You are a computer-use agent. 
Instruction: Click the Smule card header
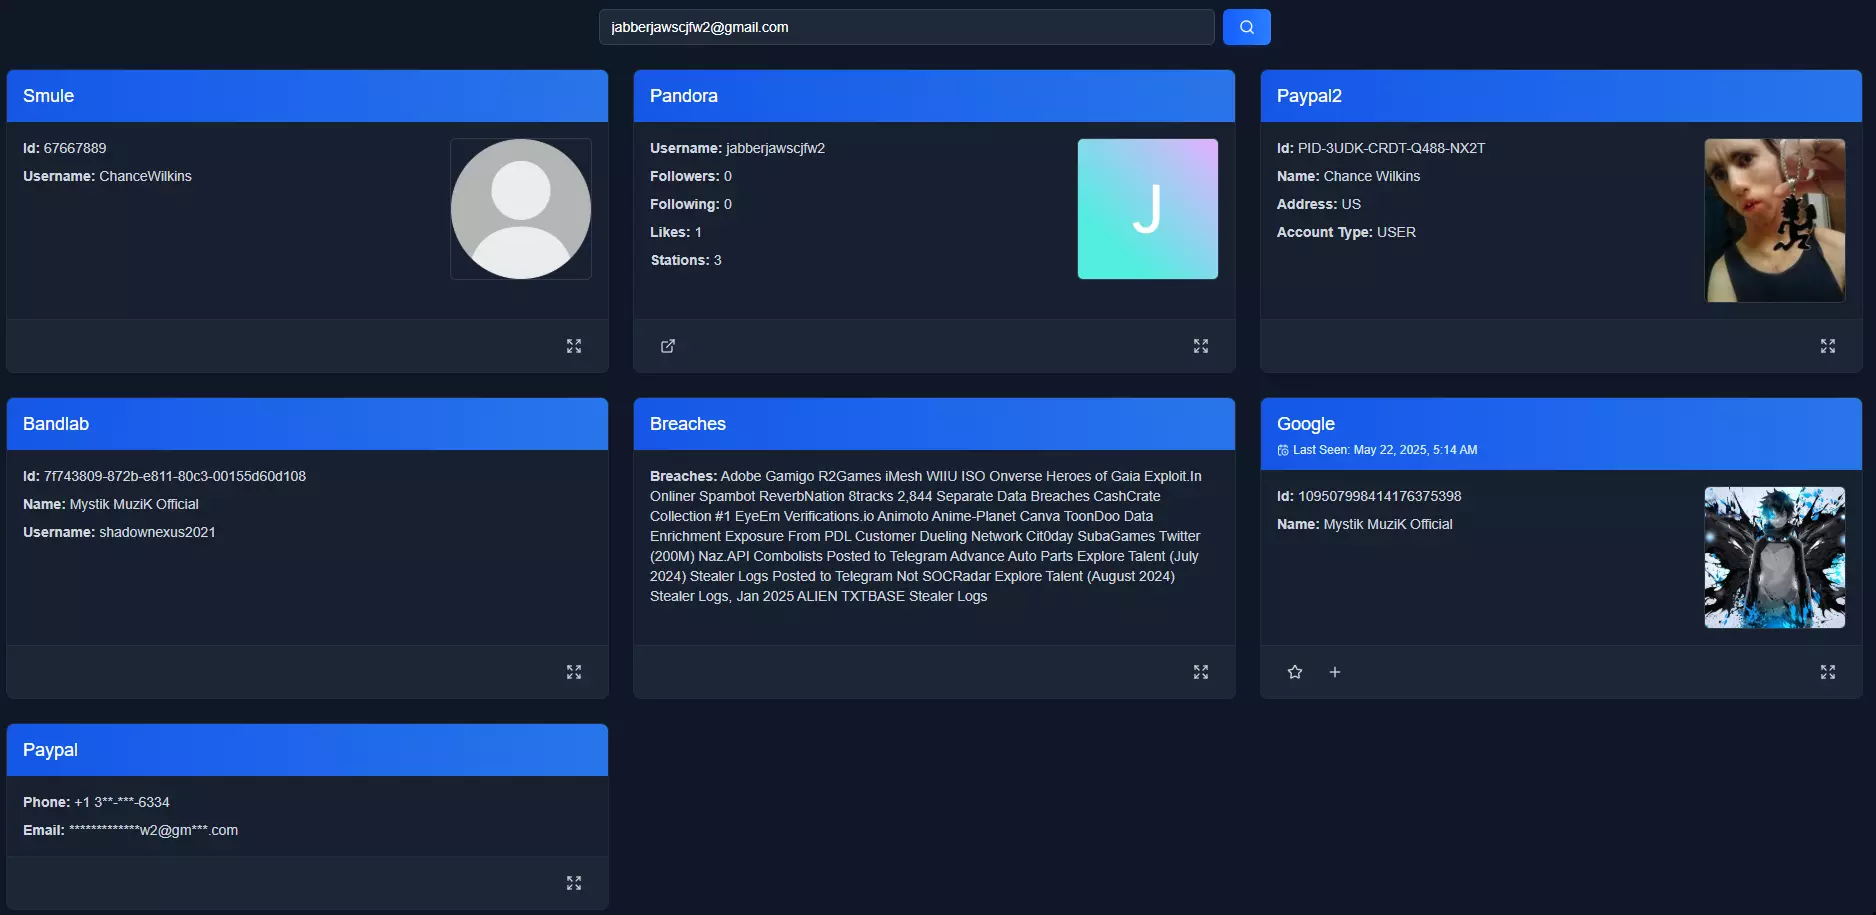pyautogui.click(x=307, y=96)
